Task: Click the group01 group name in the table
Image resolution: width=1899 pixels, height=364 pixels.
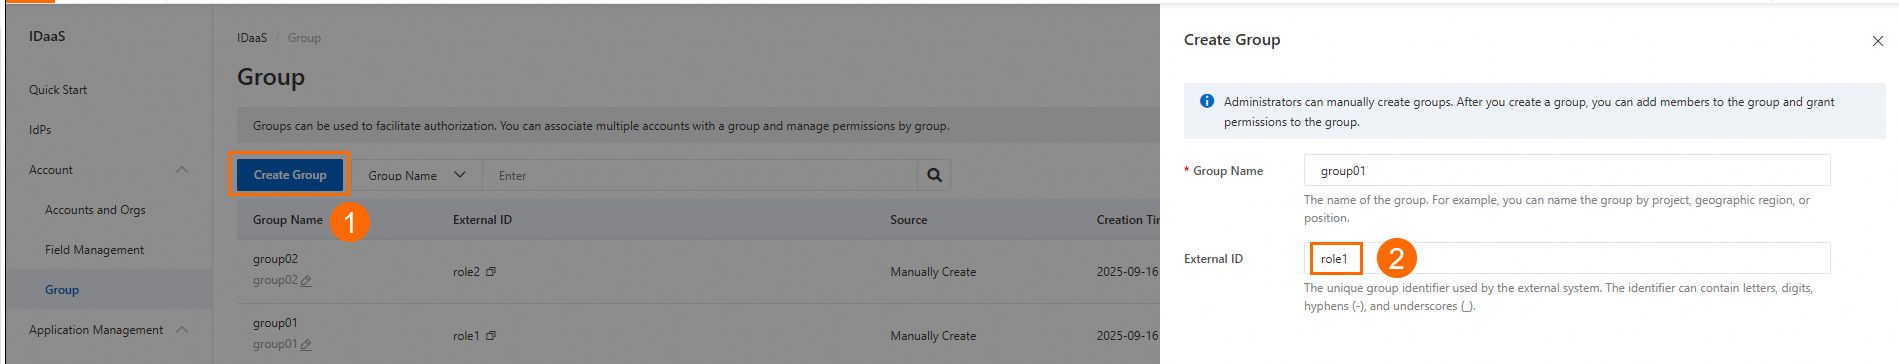Action: (x=275, y=323)
